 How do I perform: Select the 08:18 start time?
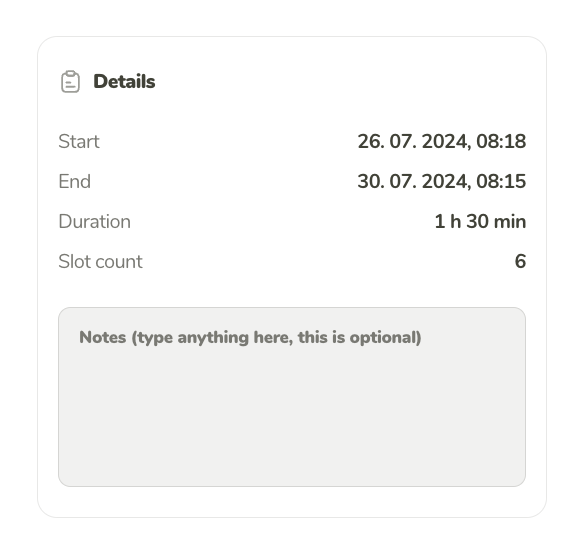click(501, 141)
